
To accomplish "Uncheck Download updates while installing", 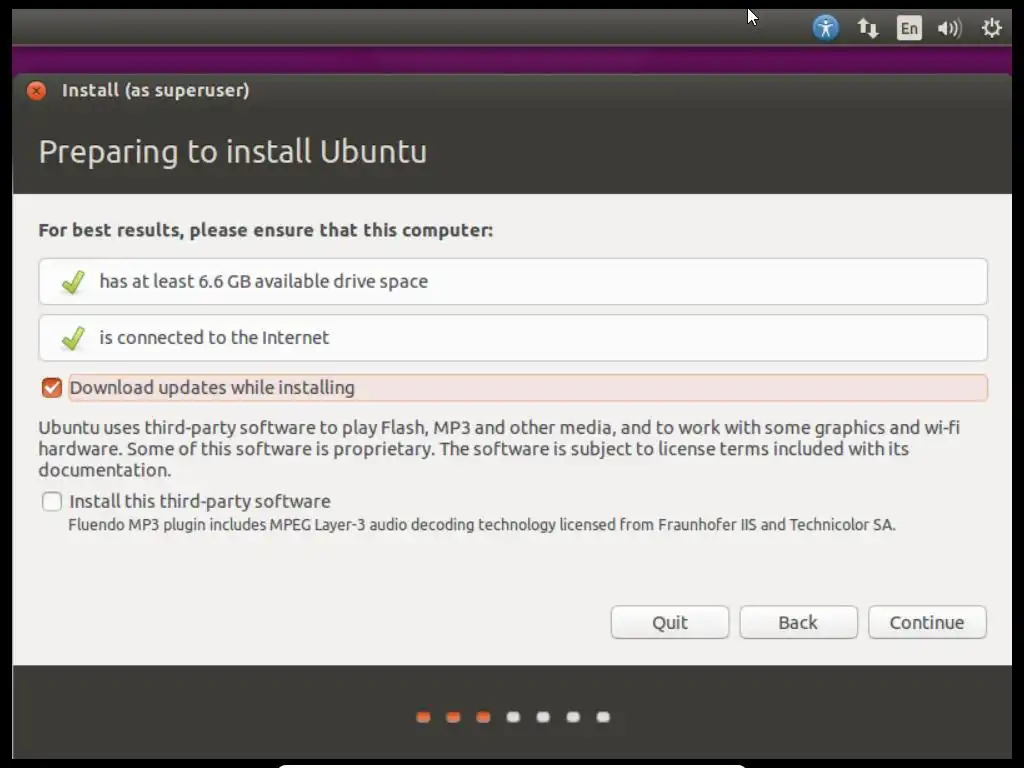I will pyautogui.click(x=52, y=388).
